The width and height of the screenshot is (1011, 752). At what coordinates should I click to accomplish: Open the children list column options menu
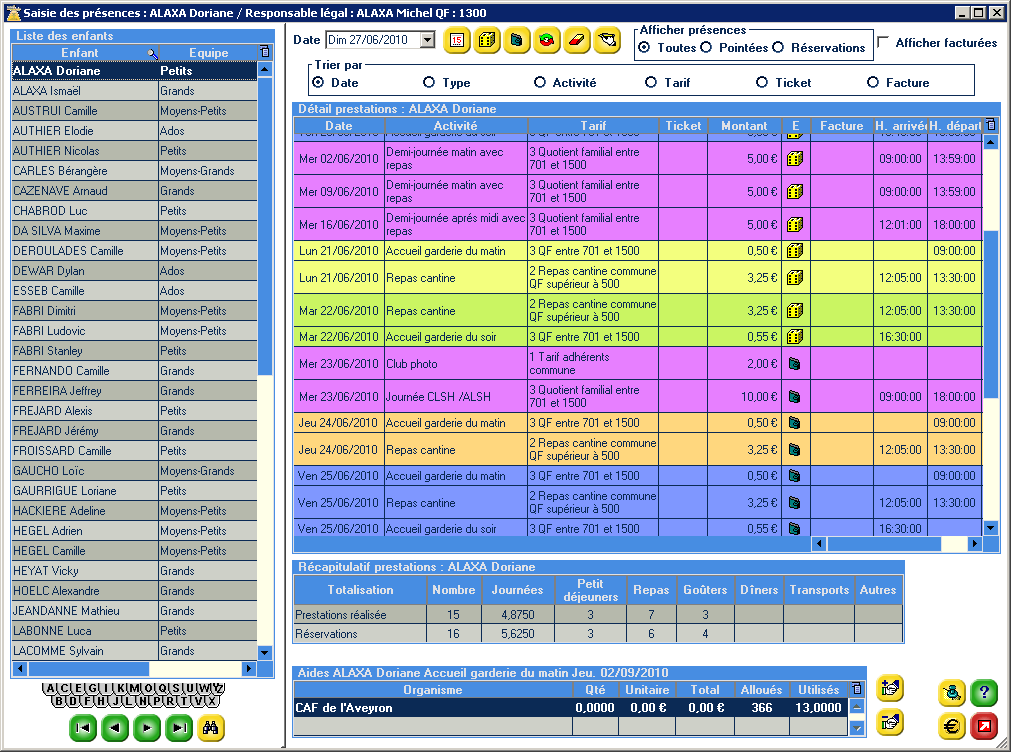click(264, 52)
